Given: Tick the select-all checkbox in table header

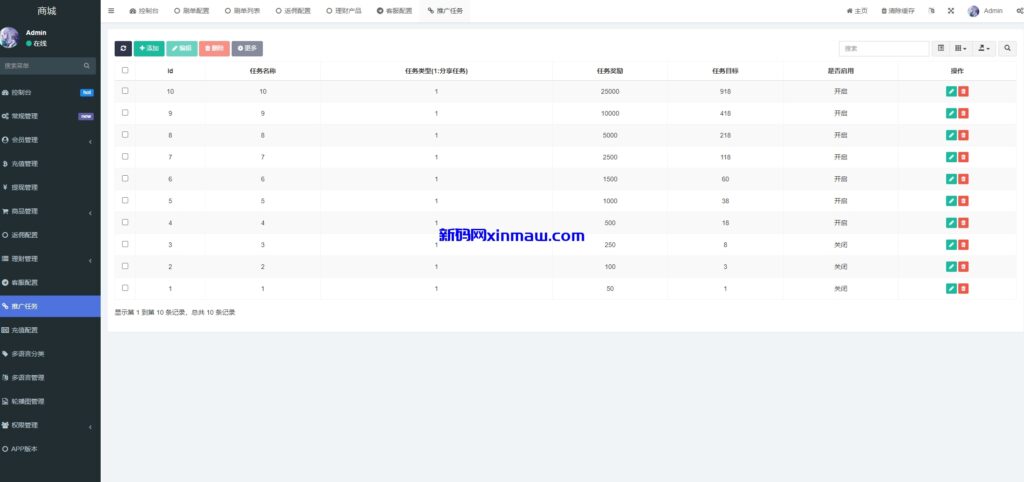Looking at the screenshot, I should point(125,71).
